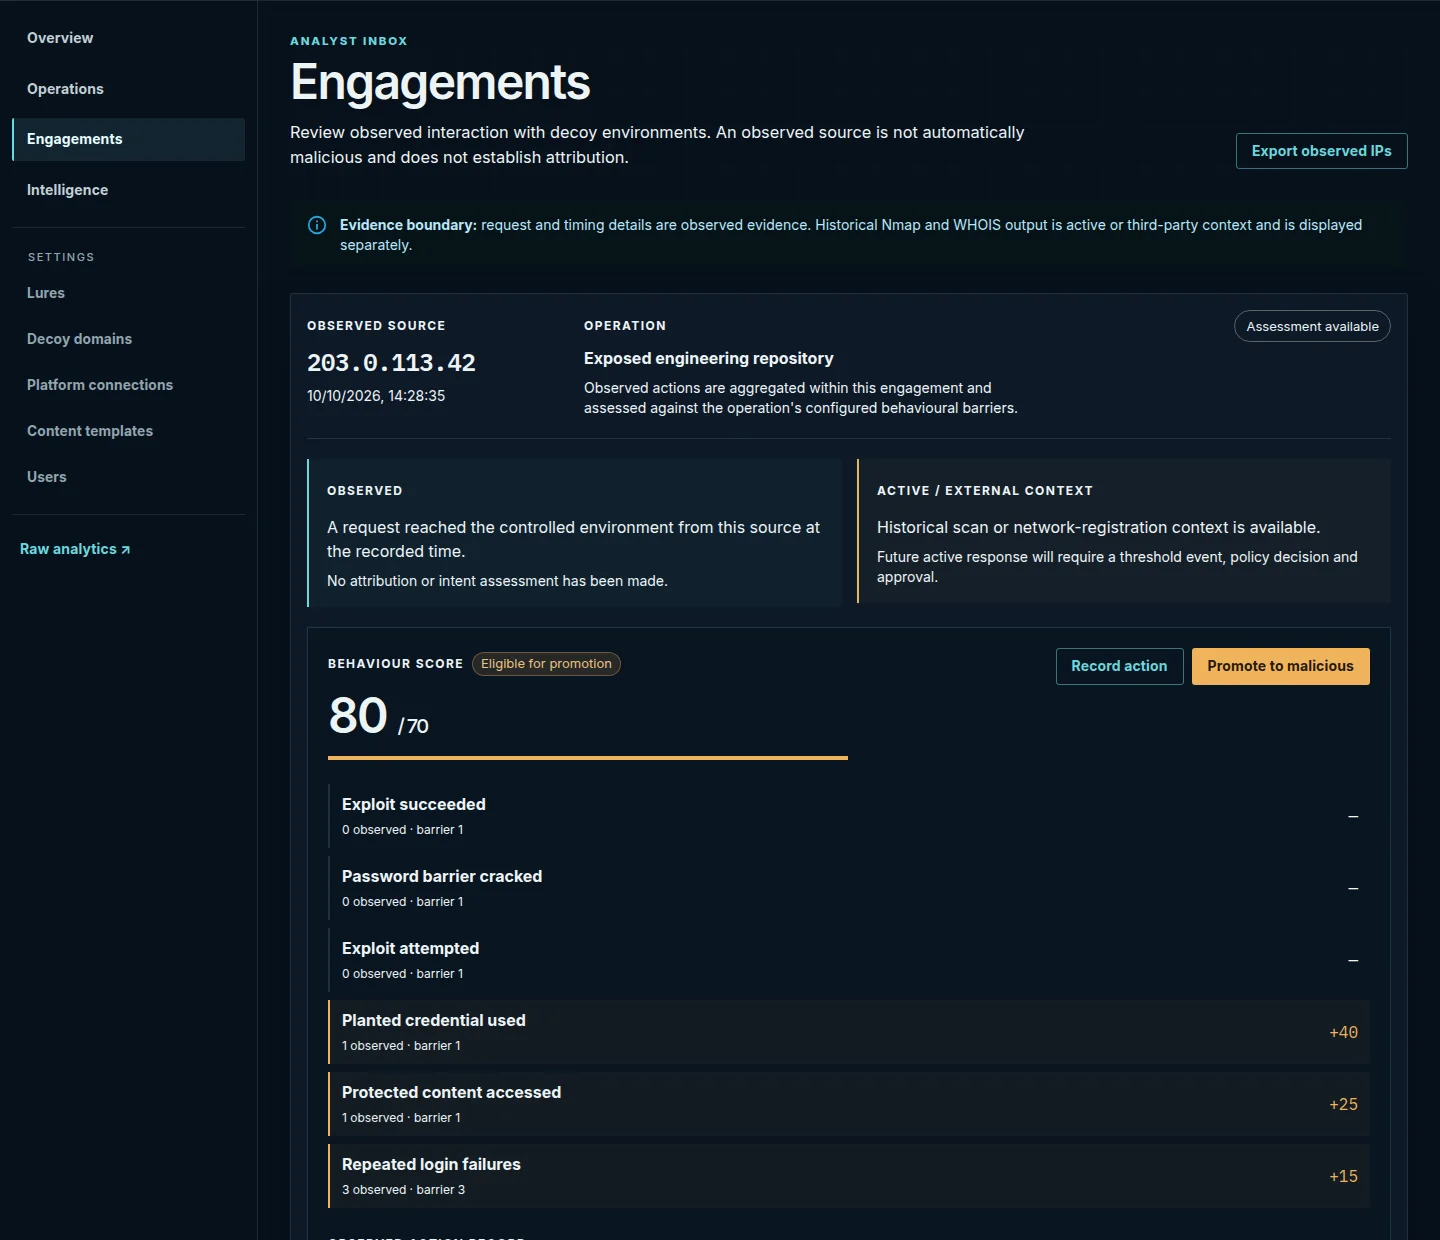The width and height of the screenshot is (1440, 1240).
Task: Go to Overview in sidebar
Action: coord(128,38)
